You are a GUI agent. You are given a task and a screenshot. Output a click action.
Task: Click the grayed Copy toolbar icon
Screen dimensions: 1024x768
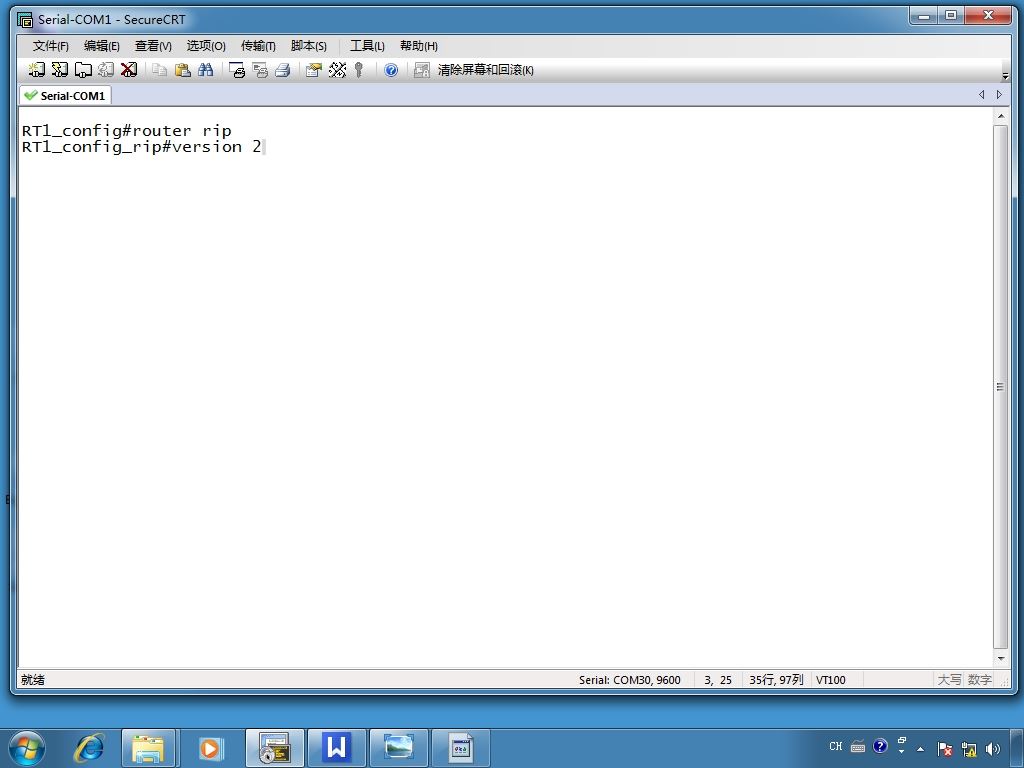[x=159, y=70]
